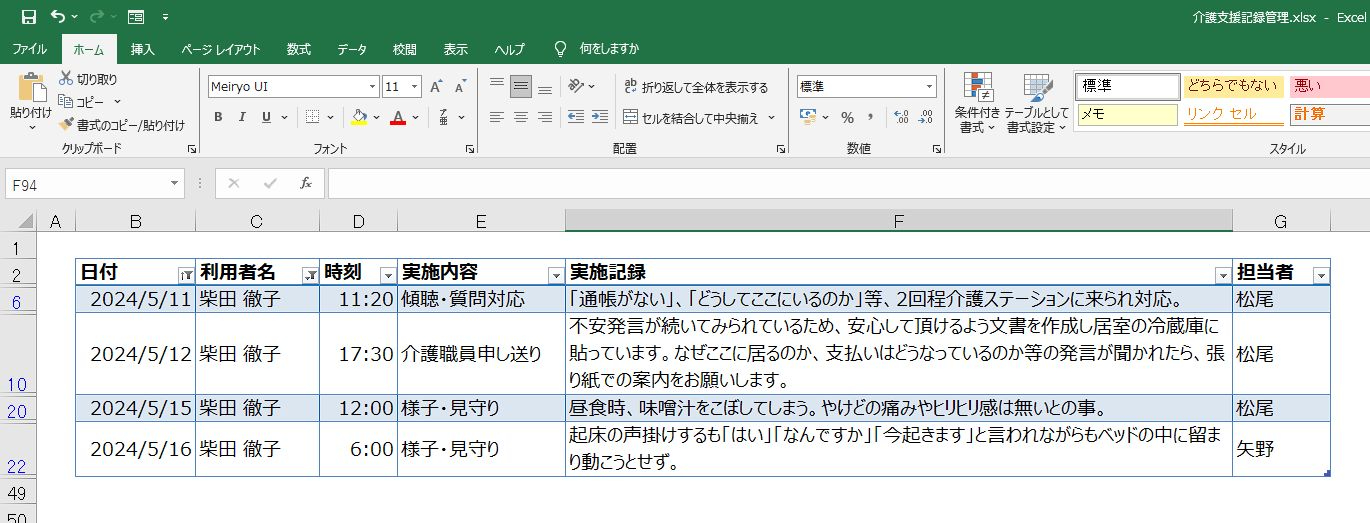Switch to the 挿入 ribbon tab

(x=143, y=49)
